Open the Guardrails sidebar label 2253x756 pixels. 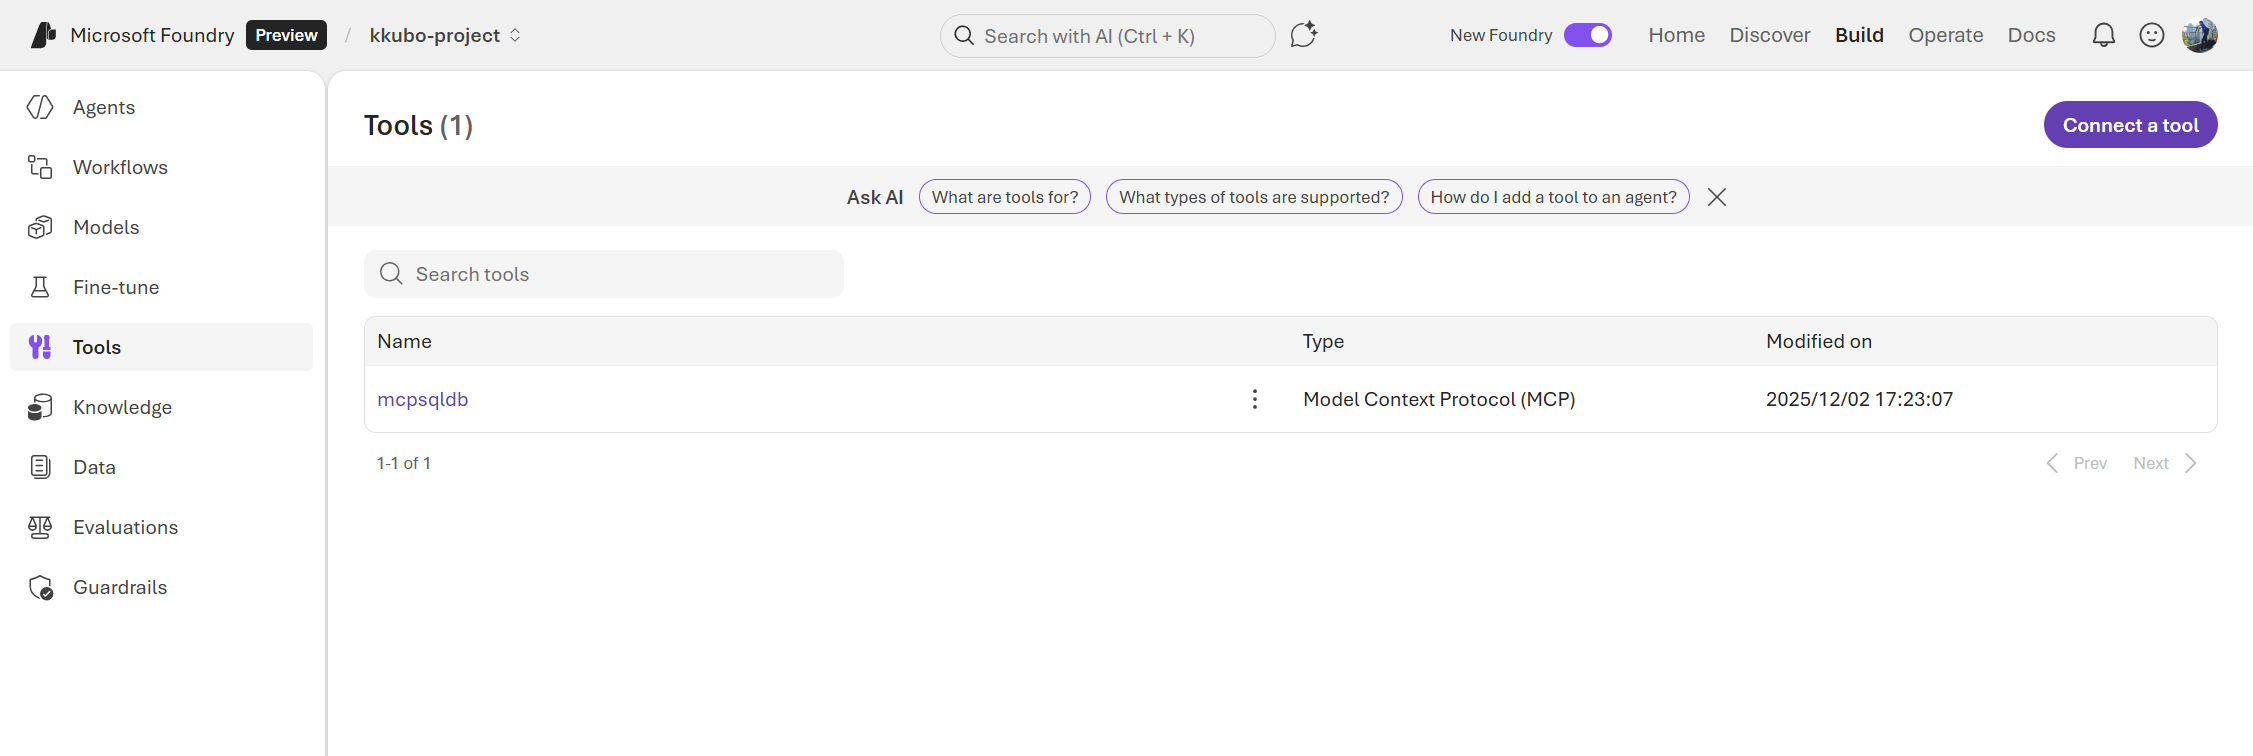(120, 587)
